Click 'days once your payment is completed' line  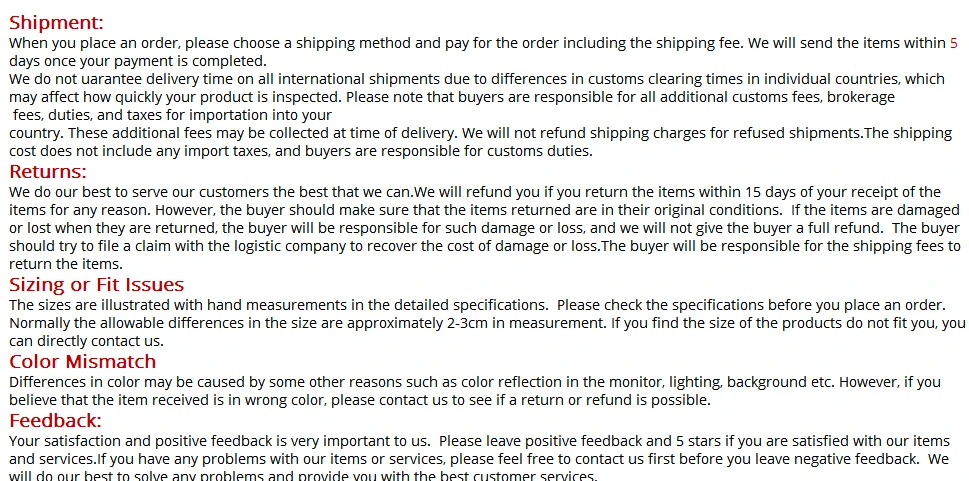[x=137, y=61]
